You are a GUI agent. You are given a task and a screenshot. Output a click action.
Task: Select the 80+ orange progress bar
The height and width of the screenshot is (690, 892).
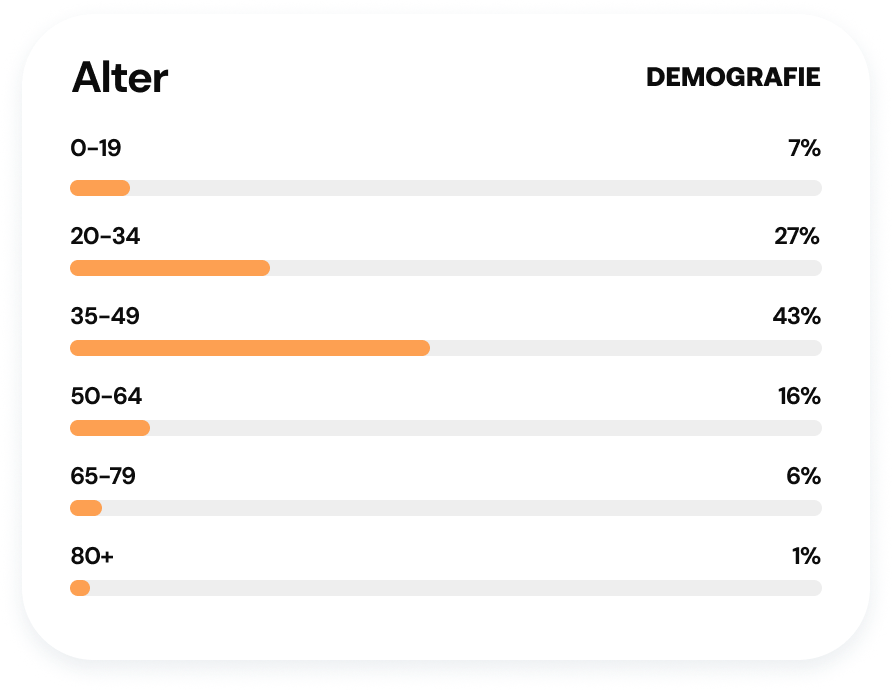pos(80,588)
